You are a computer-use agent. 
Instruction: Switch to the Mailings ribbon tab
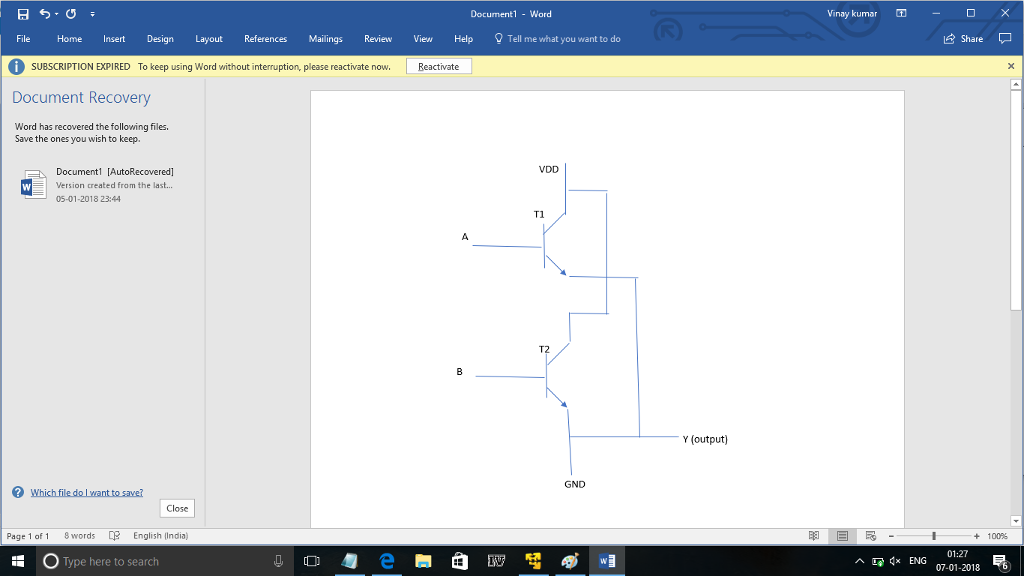[x=325, y=38]
